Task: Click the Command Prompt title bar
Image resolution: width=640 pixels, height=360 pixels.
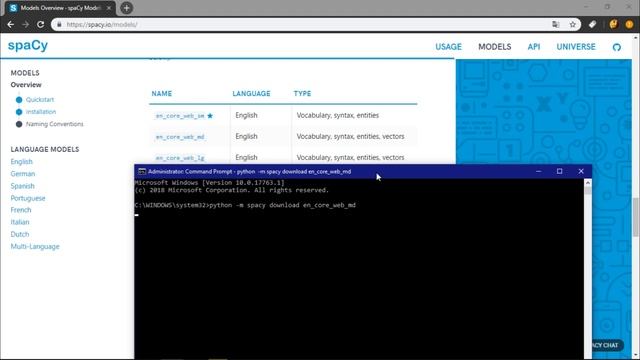Action: (x=363, y=171)
